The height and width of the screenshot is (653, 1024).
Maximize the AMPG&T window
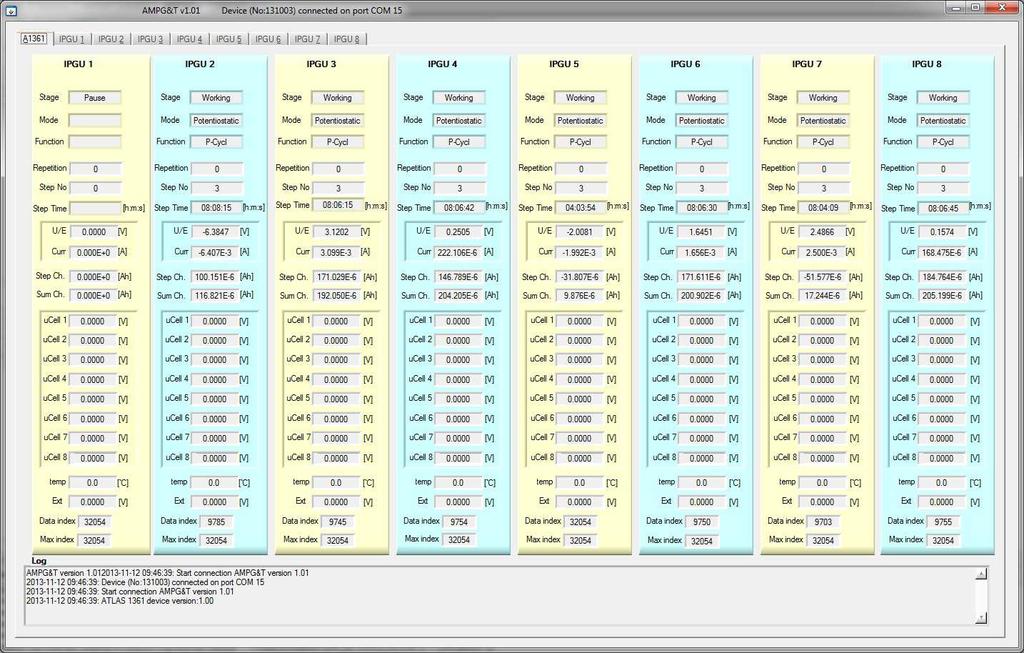(976, 7)
